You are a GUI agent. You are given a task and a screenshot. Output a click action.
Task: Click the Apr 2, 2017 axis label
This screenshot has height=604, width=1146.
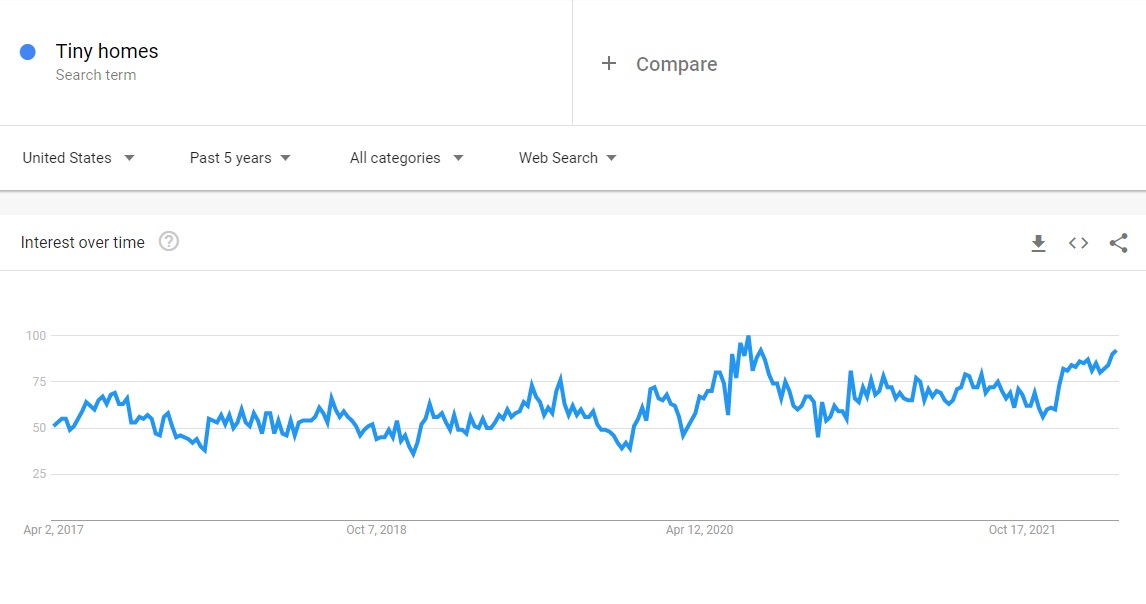tap(54, 530)
